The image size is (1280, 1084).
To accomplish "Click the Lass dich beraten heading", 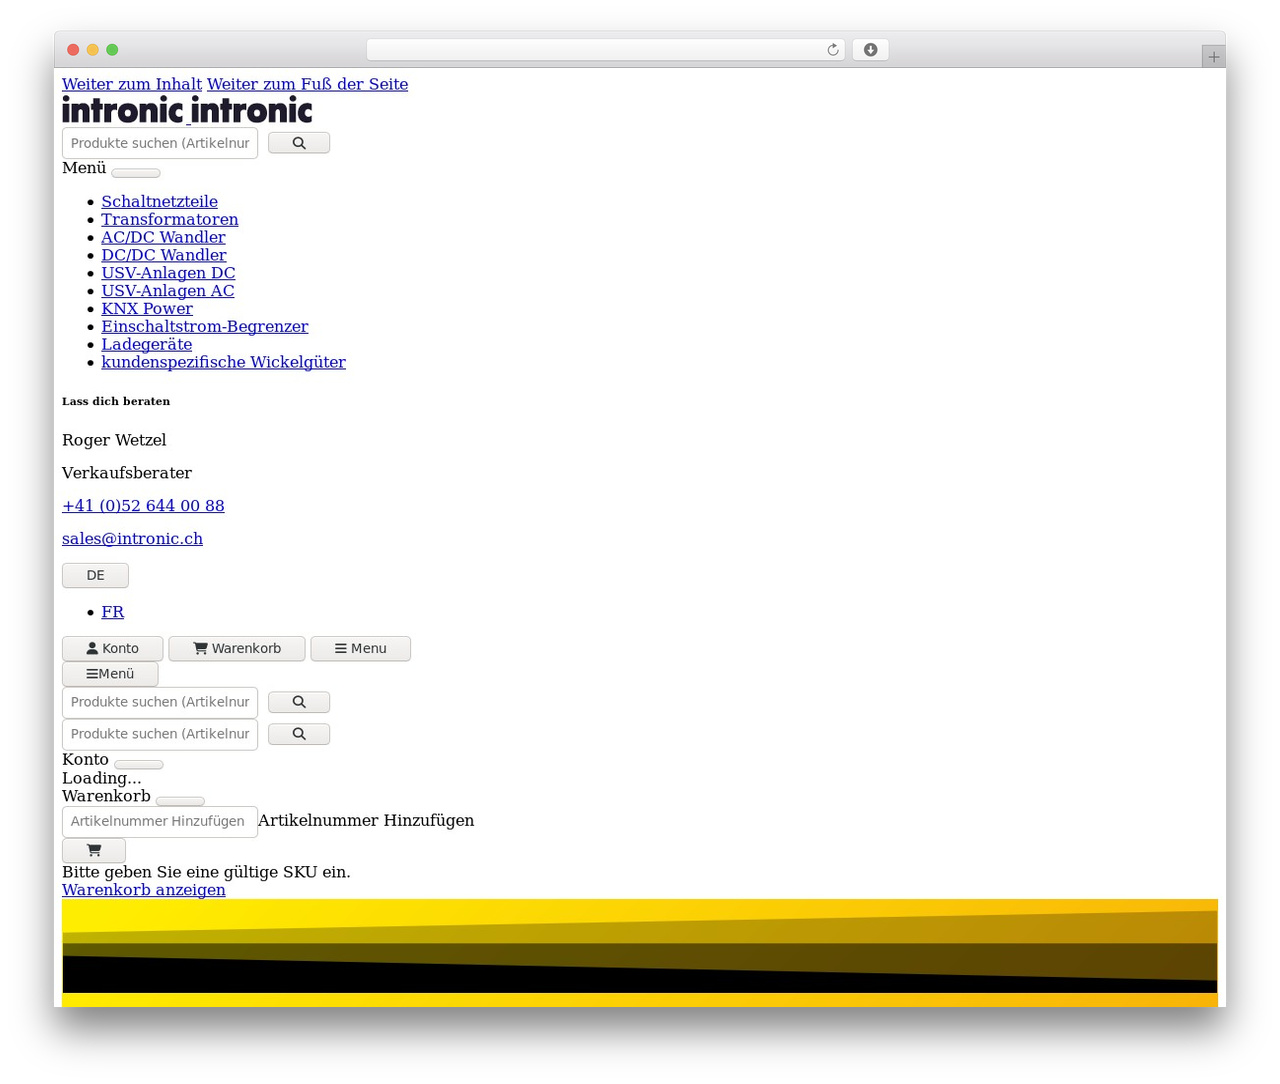I will 116,401.
